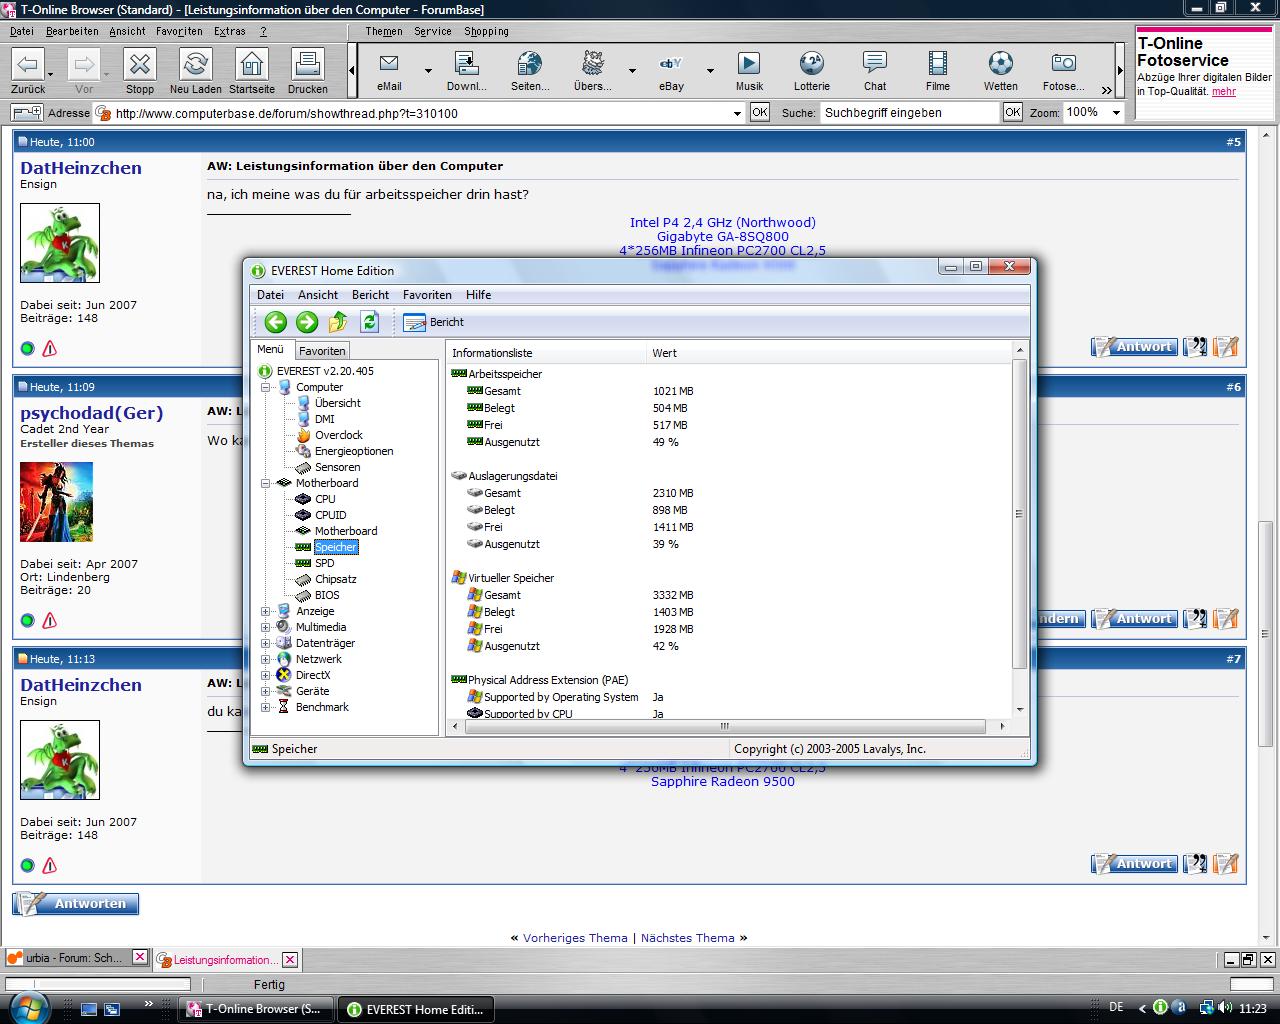Expand the Multimedia tree node
Image resolution: width=1280 pixels, height=1024 pixels.
266,627
